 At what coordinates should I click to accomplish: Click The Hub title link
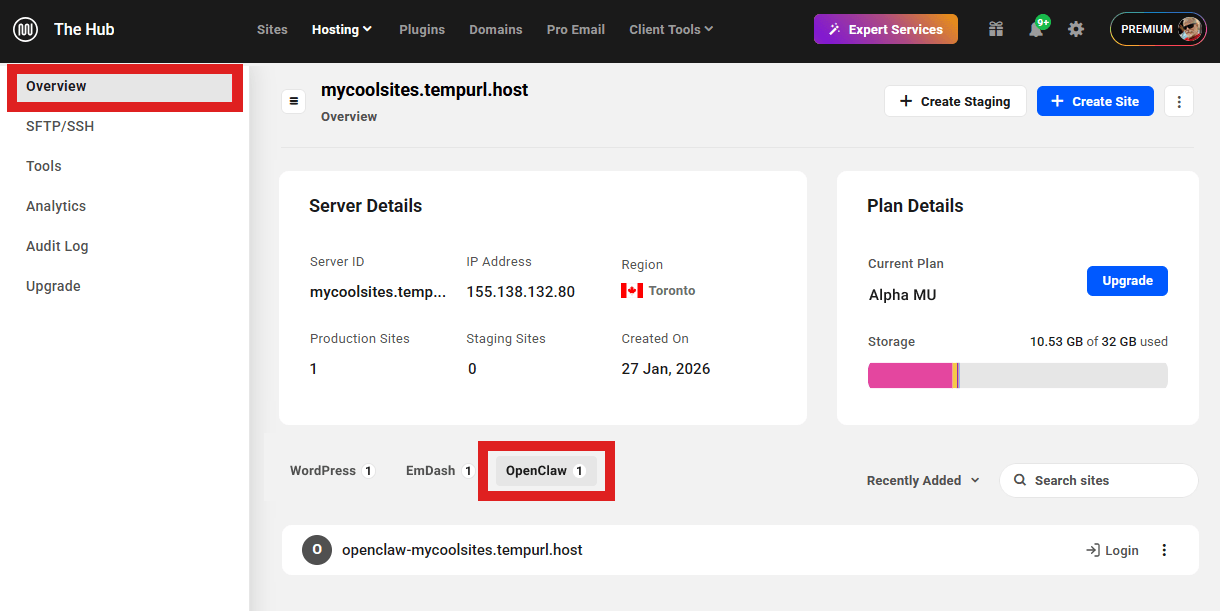tap(84, 29)
